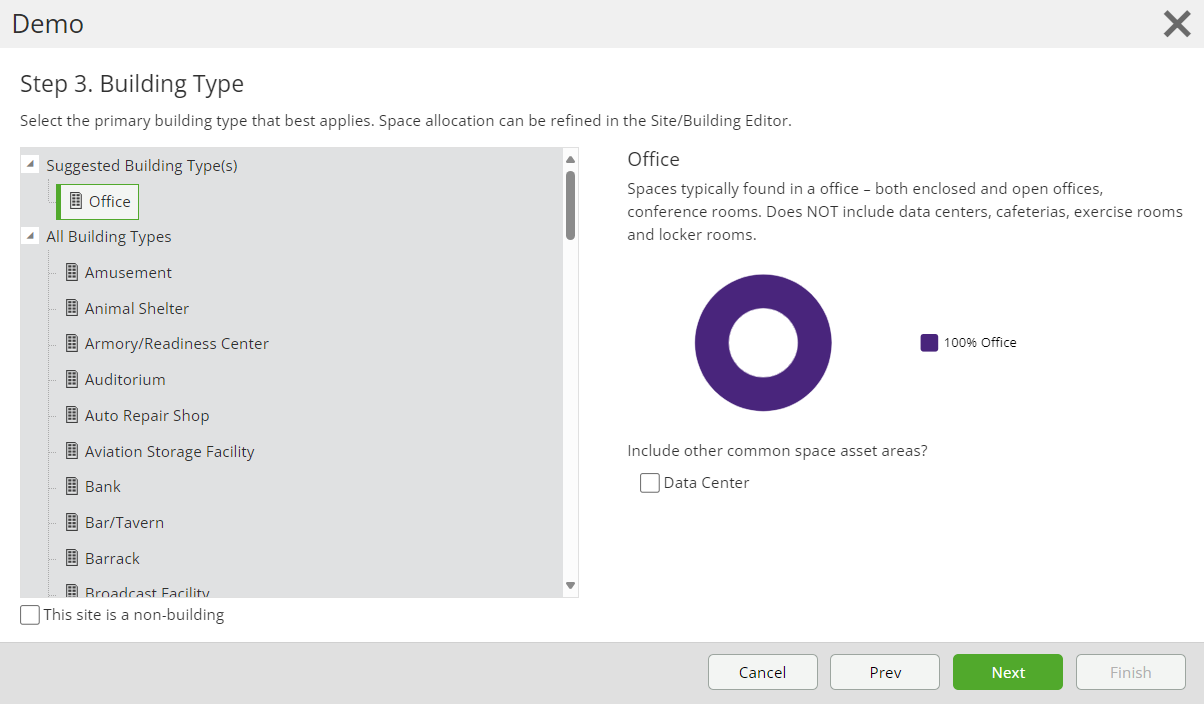Go back with the Prev button
1204x704 pixels.
tap(884, 672)
